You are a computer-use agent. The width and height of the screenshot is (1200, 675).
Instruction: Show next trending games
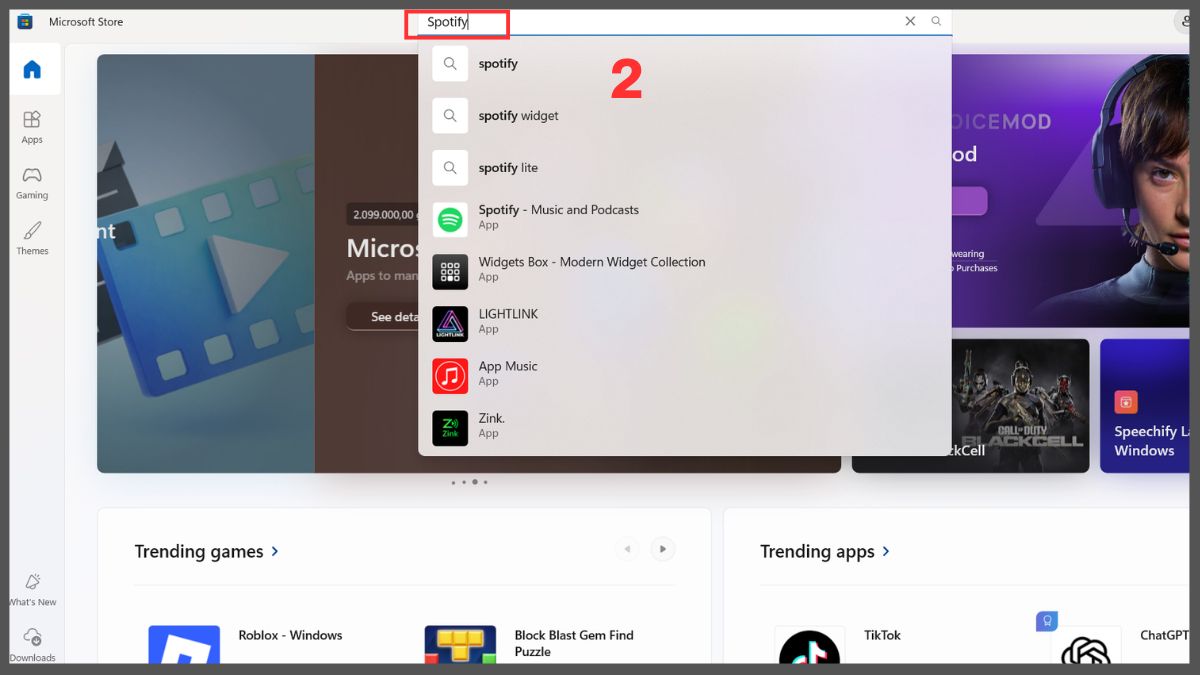point(663,549)
